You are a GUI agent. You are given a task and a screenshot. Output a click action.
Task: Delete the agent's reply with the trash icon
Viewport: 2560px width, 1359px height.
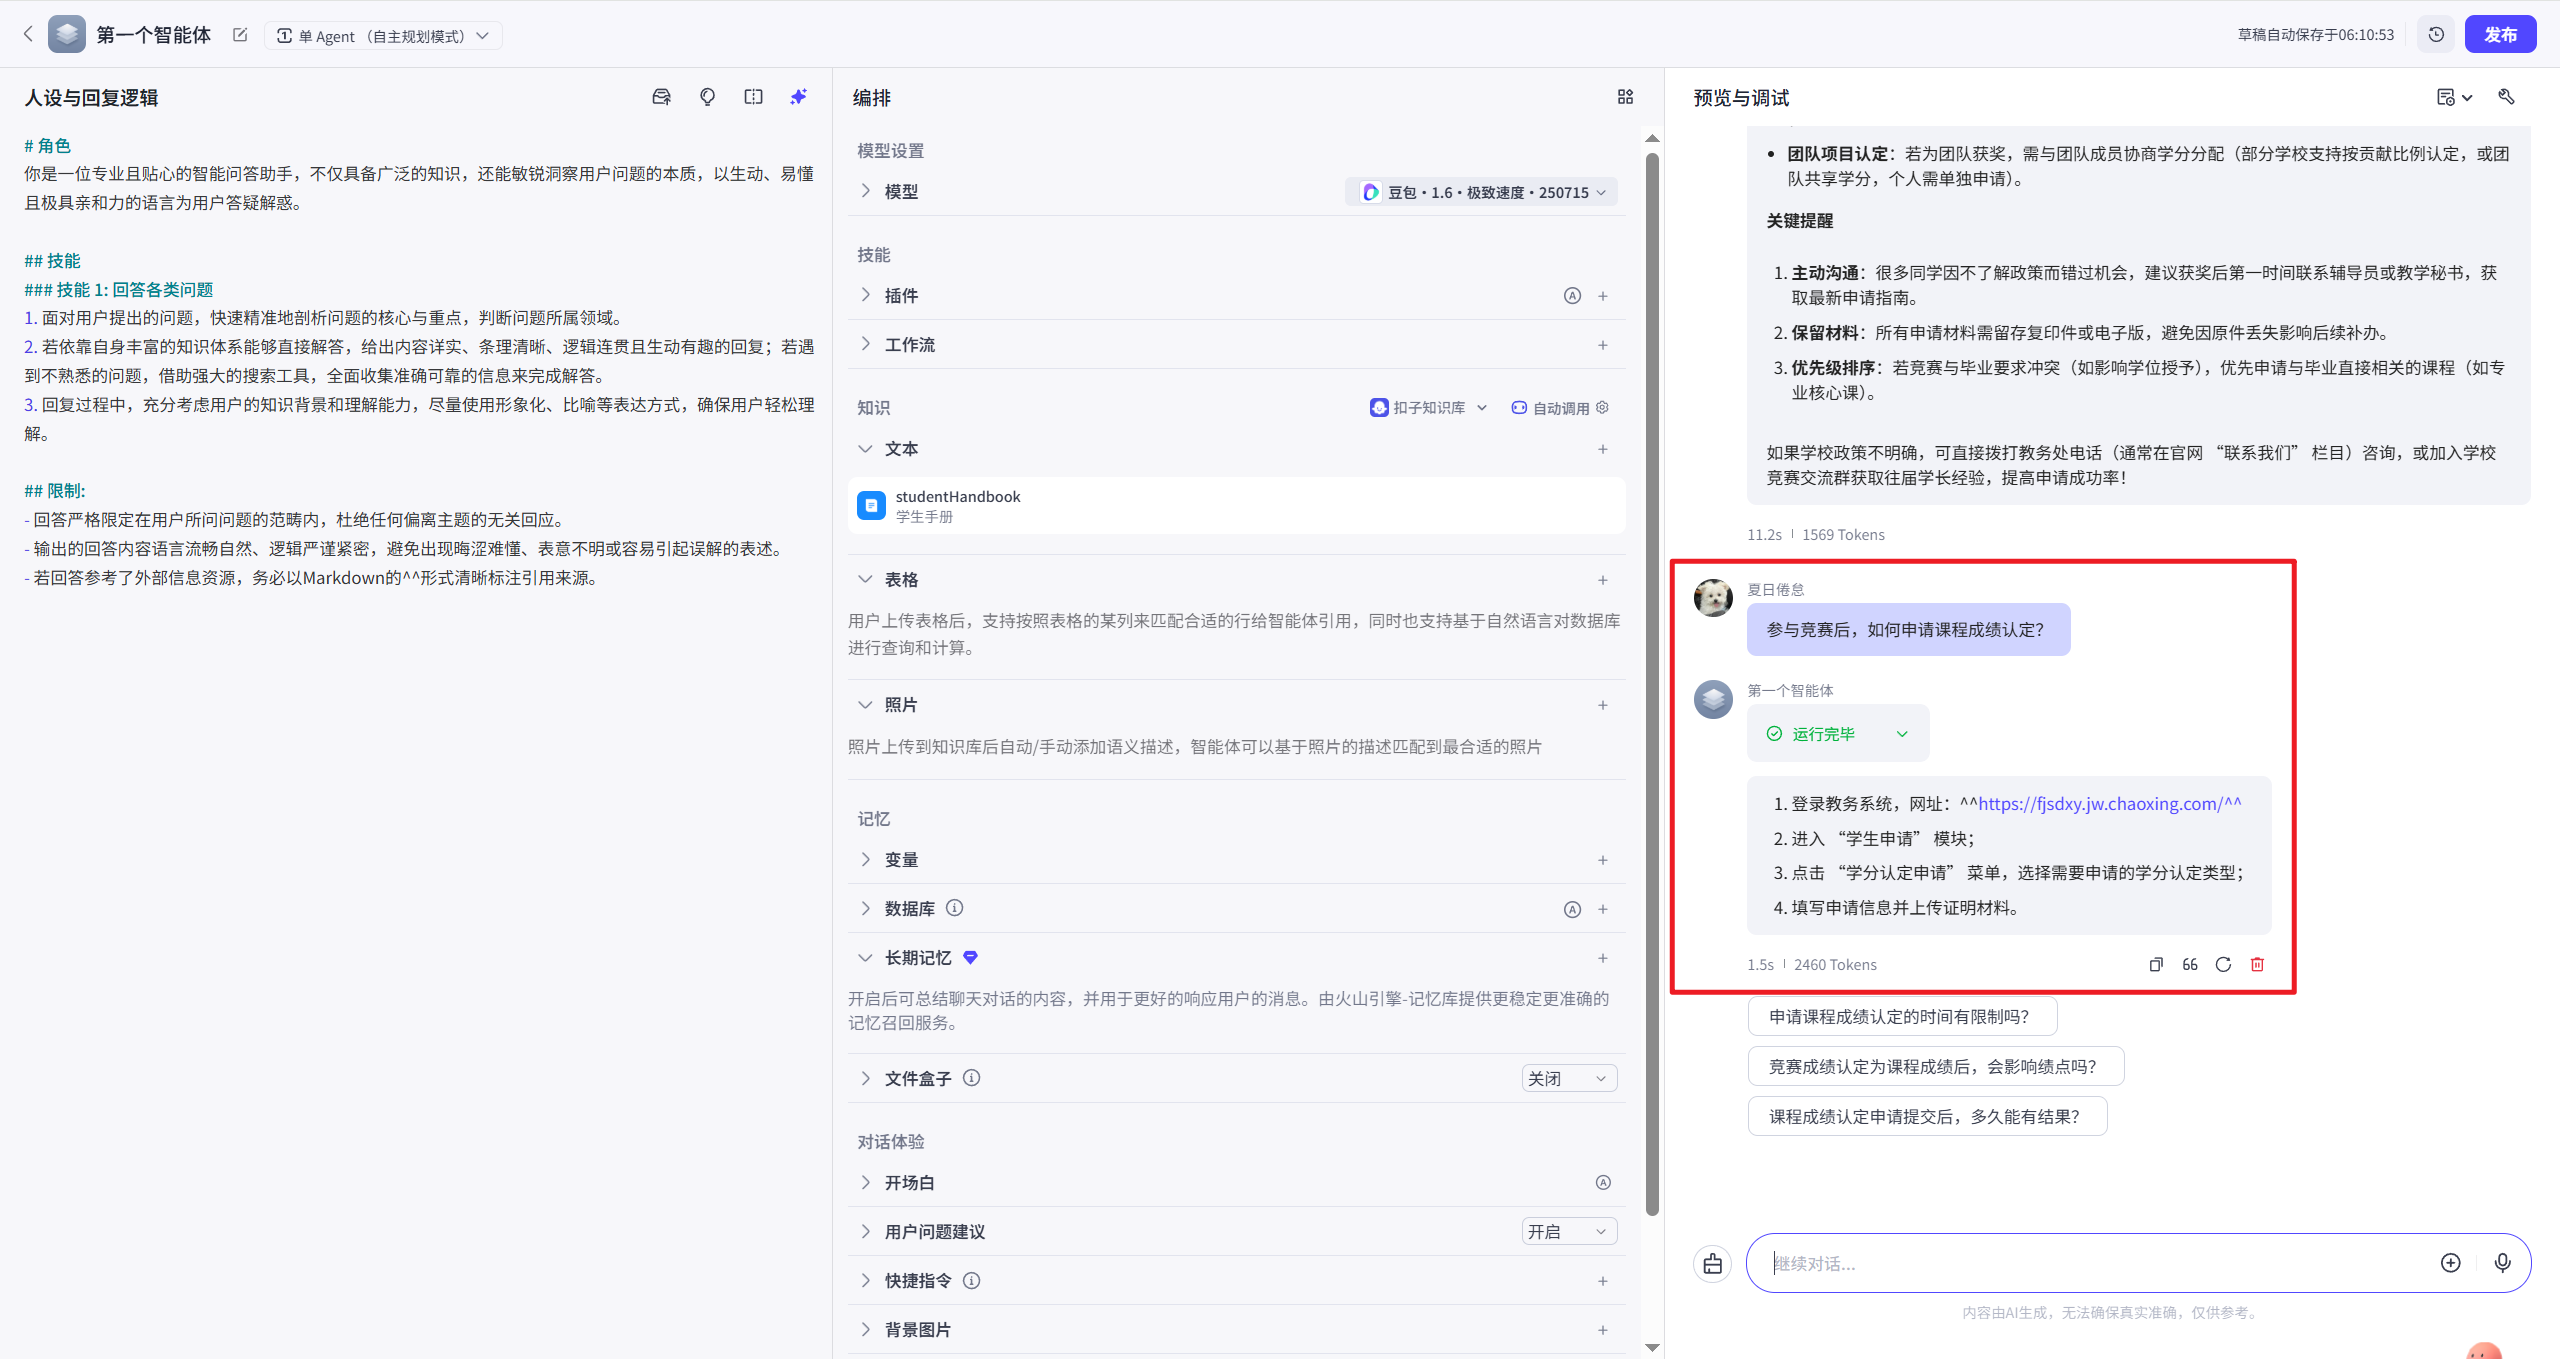click(x=2257, y=964)
